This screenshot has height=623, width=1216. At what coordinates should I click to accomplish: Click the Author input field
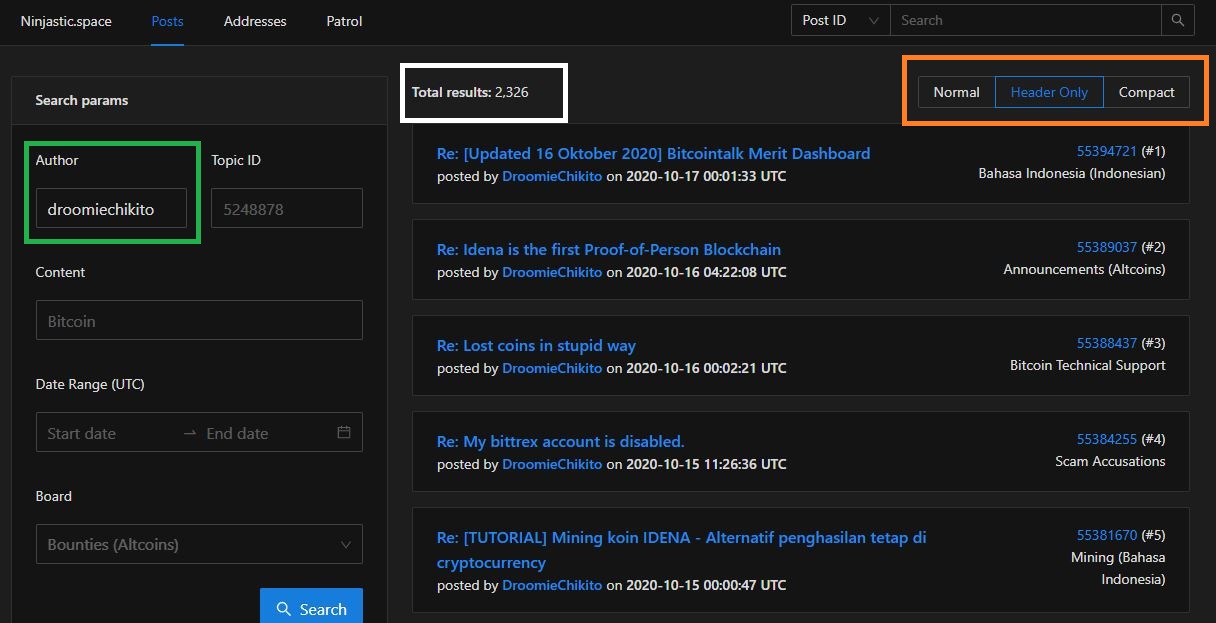tap(111, 209)
